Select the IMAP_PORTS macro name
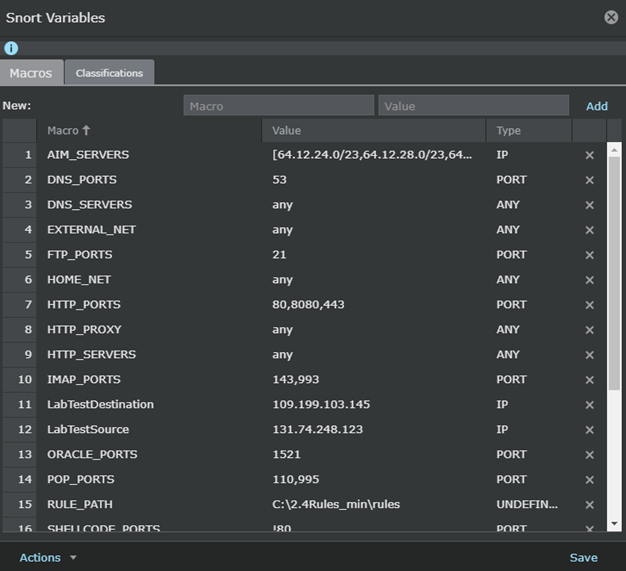This screenshot has width=626, height=571. 84,379
